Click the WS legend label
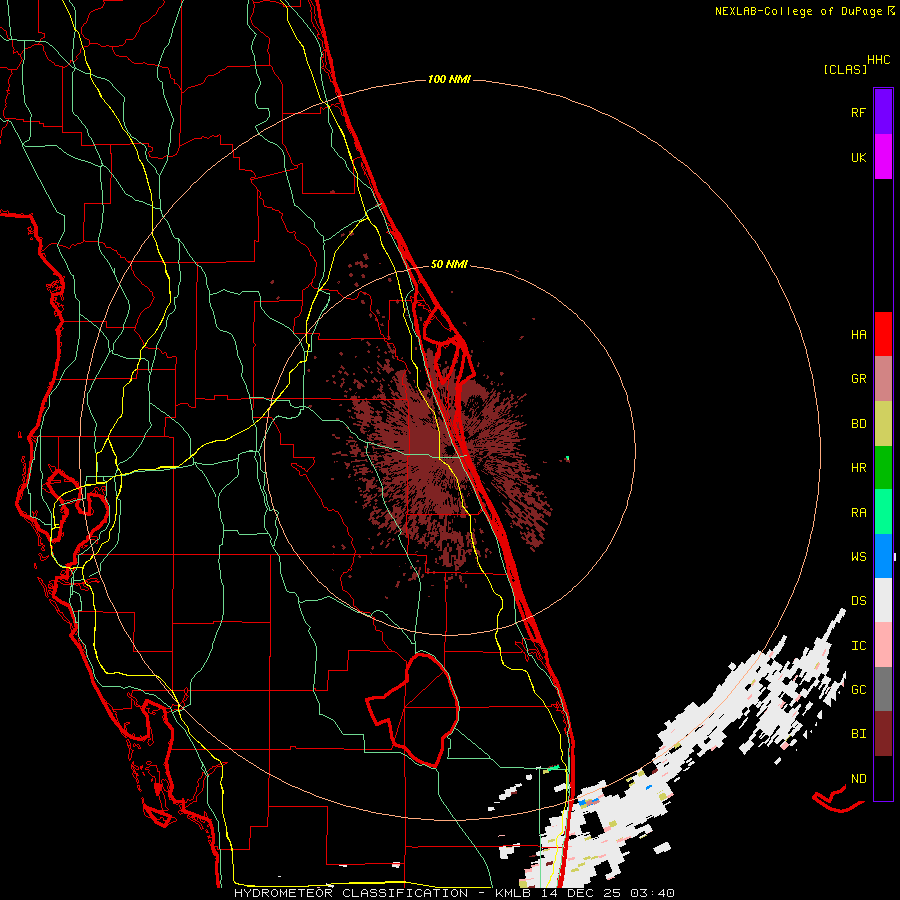900x900 pixels. pyautogui.click(x=858, y=556)
